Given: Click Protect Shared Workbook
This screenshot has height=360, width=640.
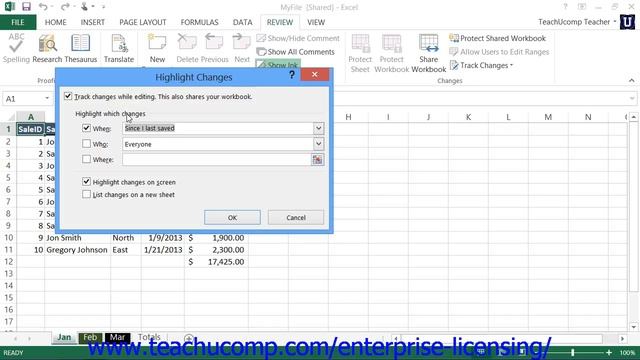Looking at the screenshot, I should 498,38.
